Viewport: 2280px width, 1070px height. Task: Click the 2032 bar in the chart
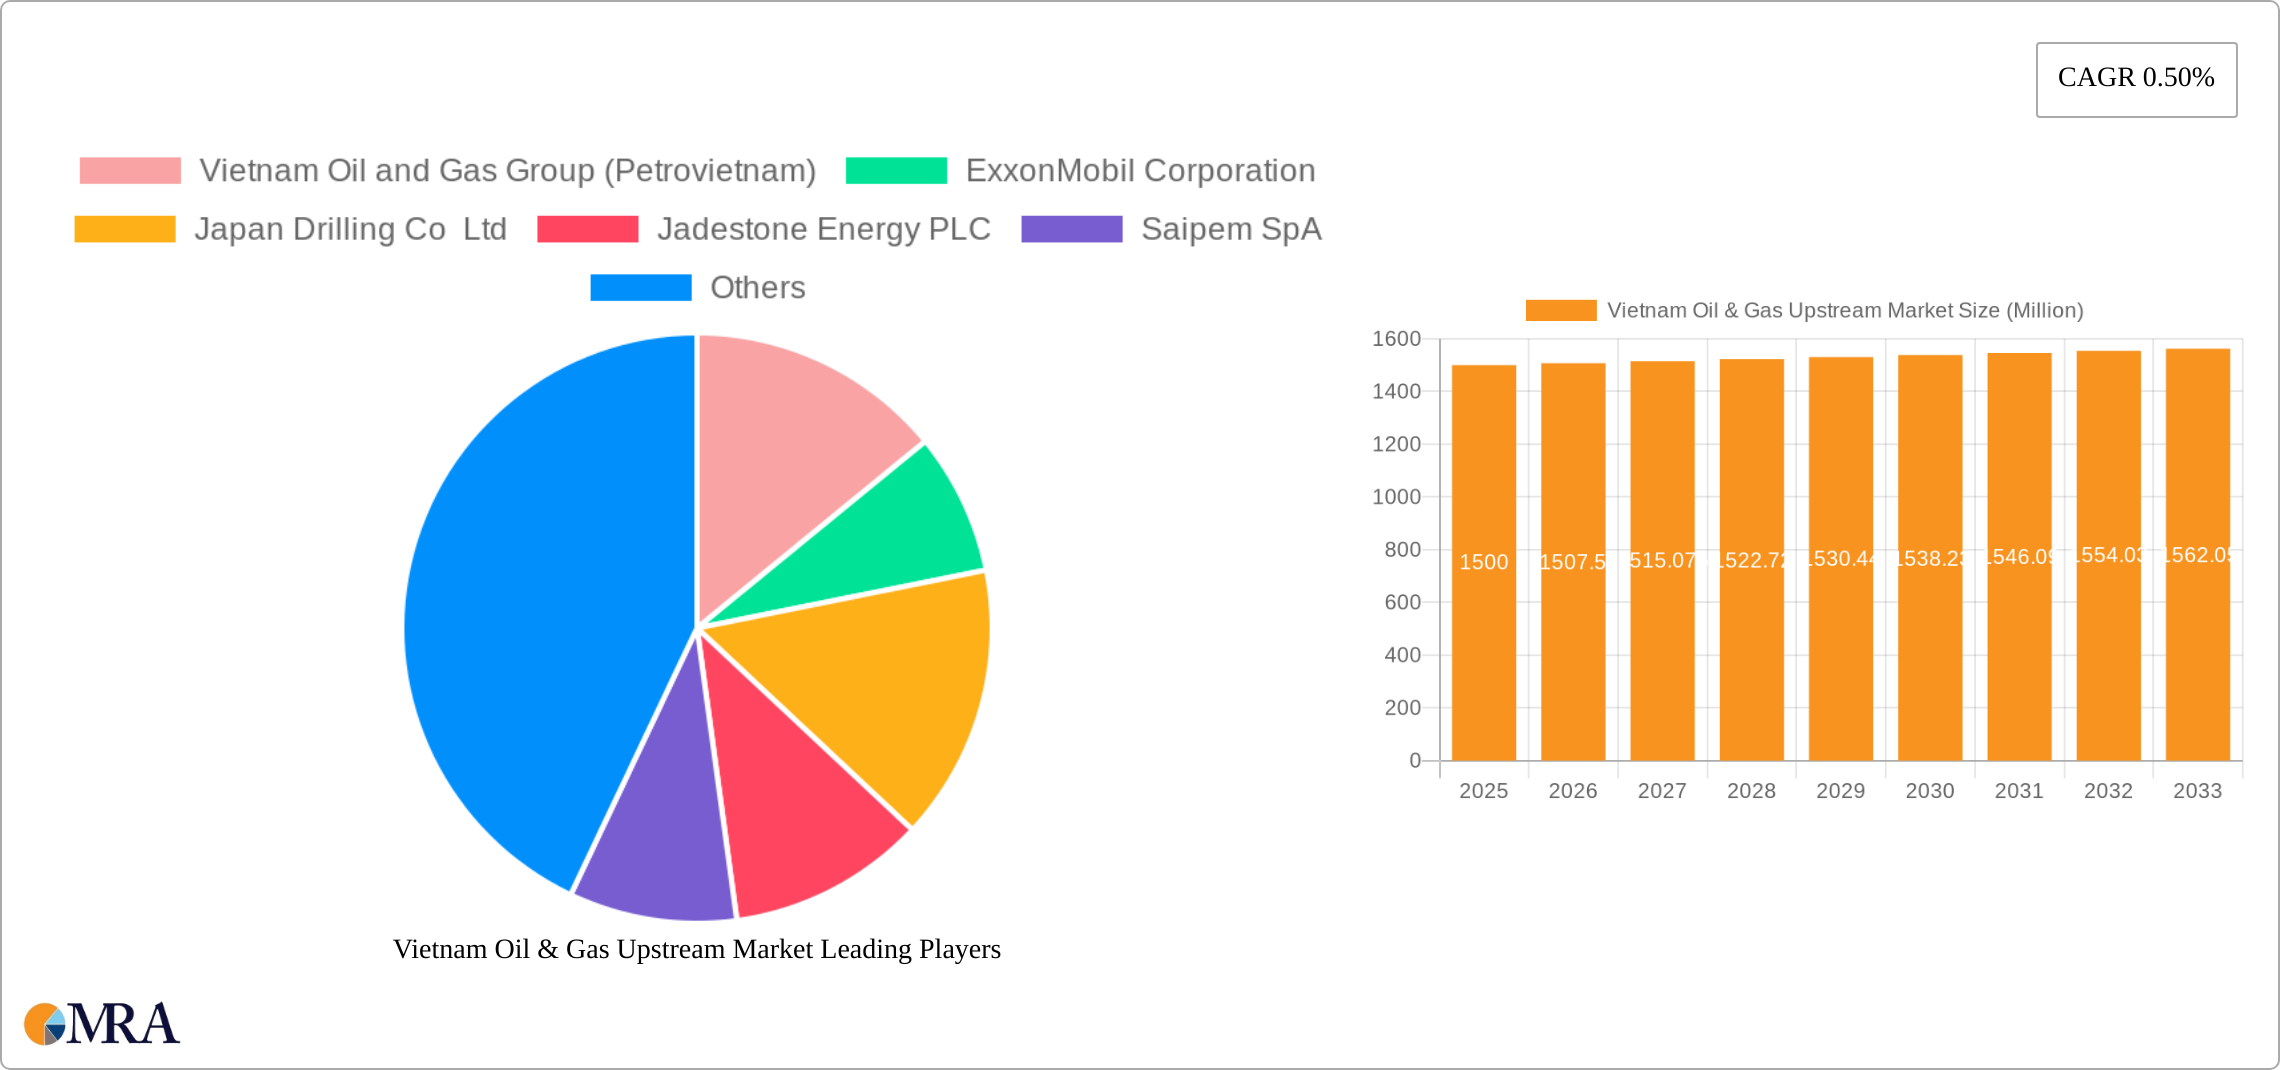[2109, 556]
